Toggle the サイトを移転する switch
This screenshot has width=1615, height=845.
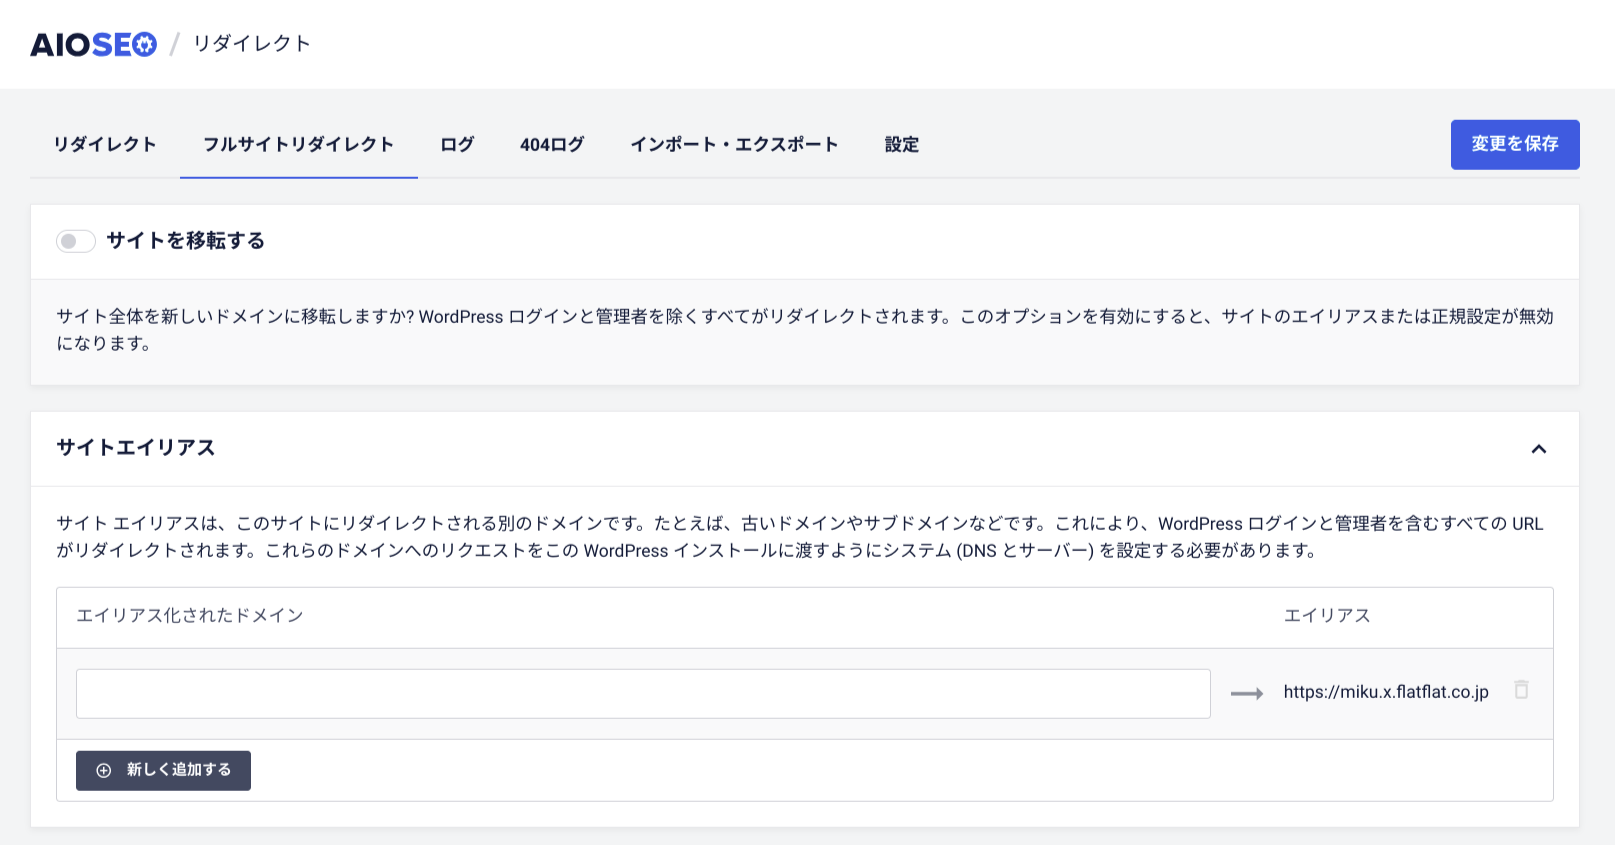point(76,241)
